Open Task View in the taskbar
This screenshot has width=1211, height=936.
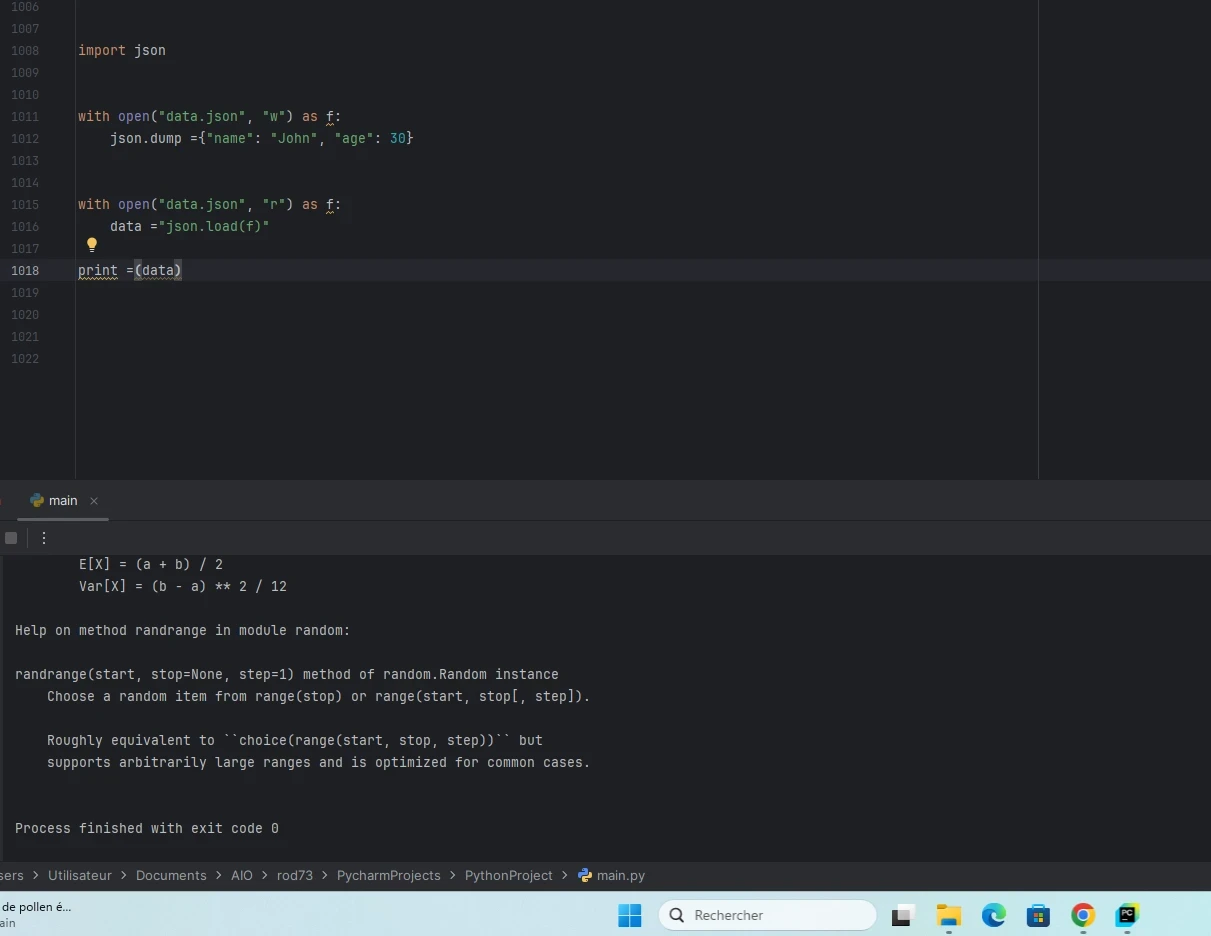pyautogui.click(x=904, y=915)
